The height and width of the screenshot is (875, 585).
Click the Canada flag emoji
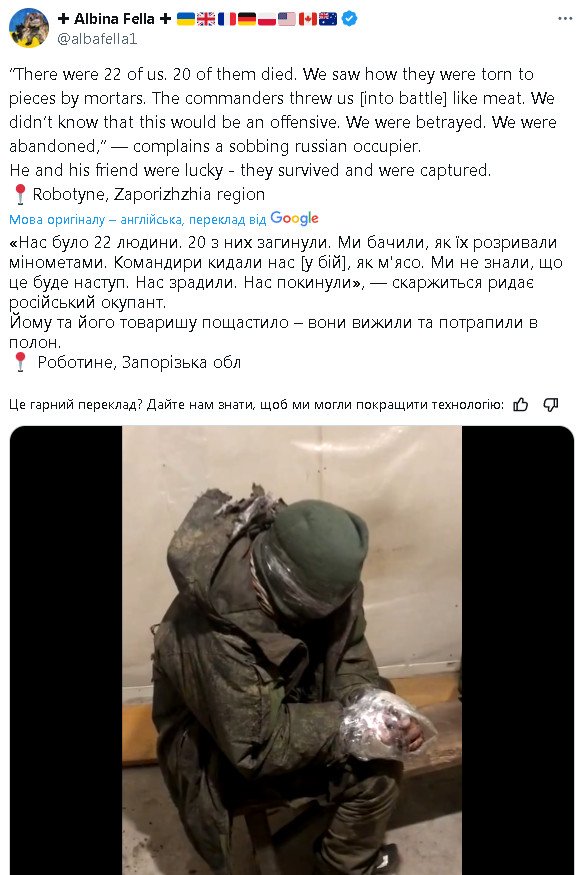tap(308, 19)
